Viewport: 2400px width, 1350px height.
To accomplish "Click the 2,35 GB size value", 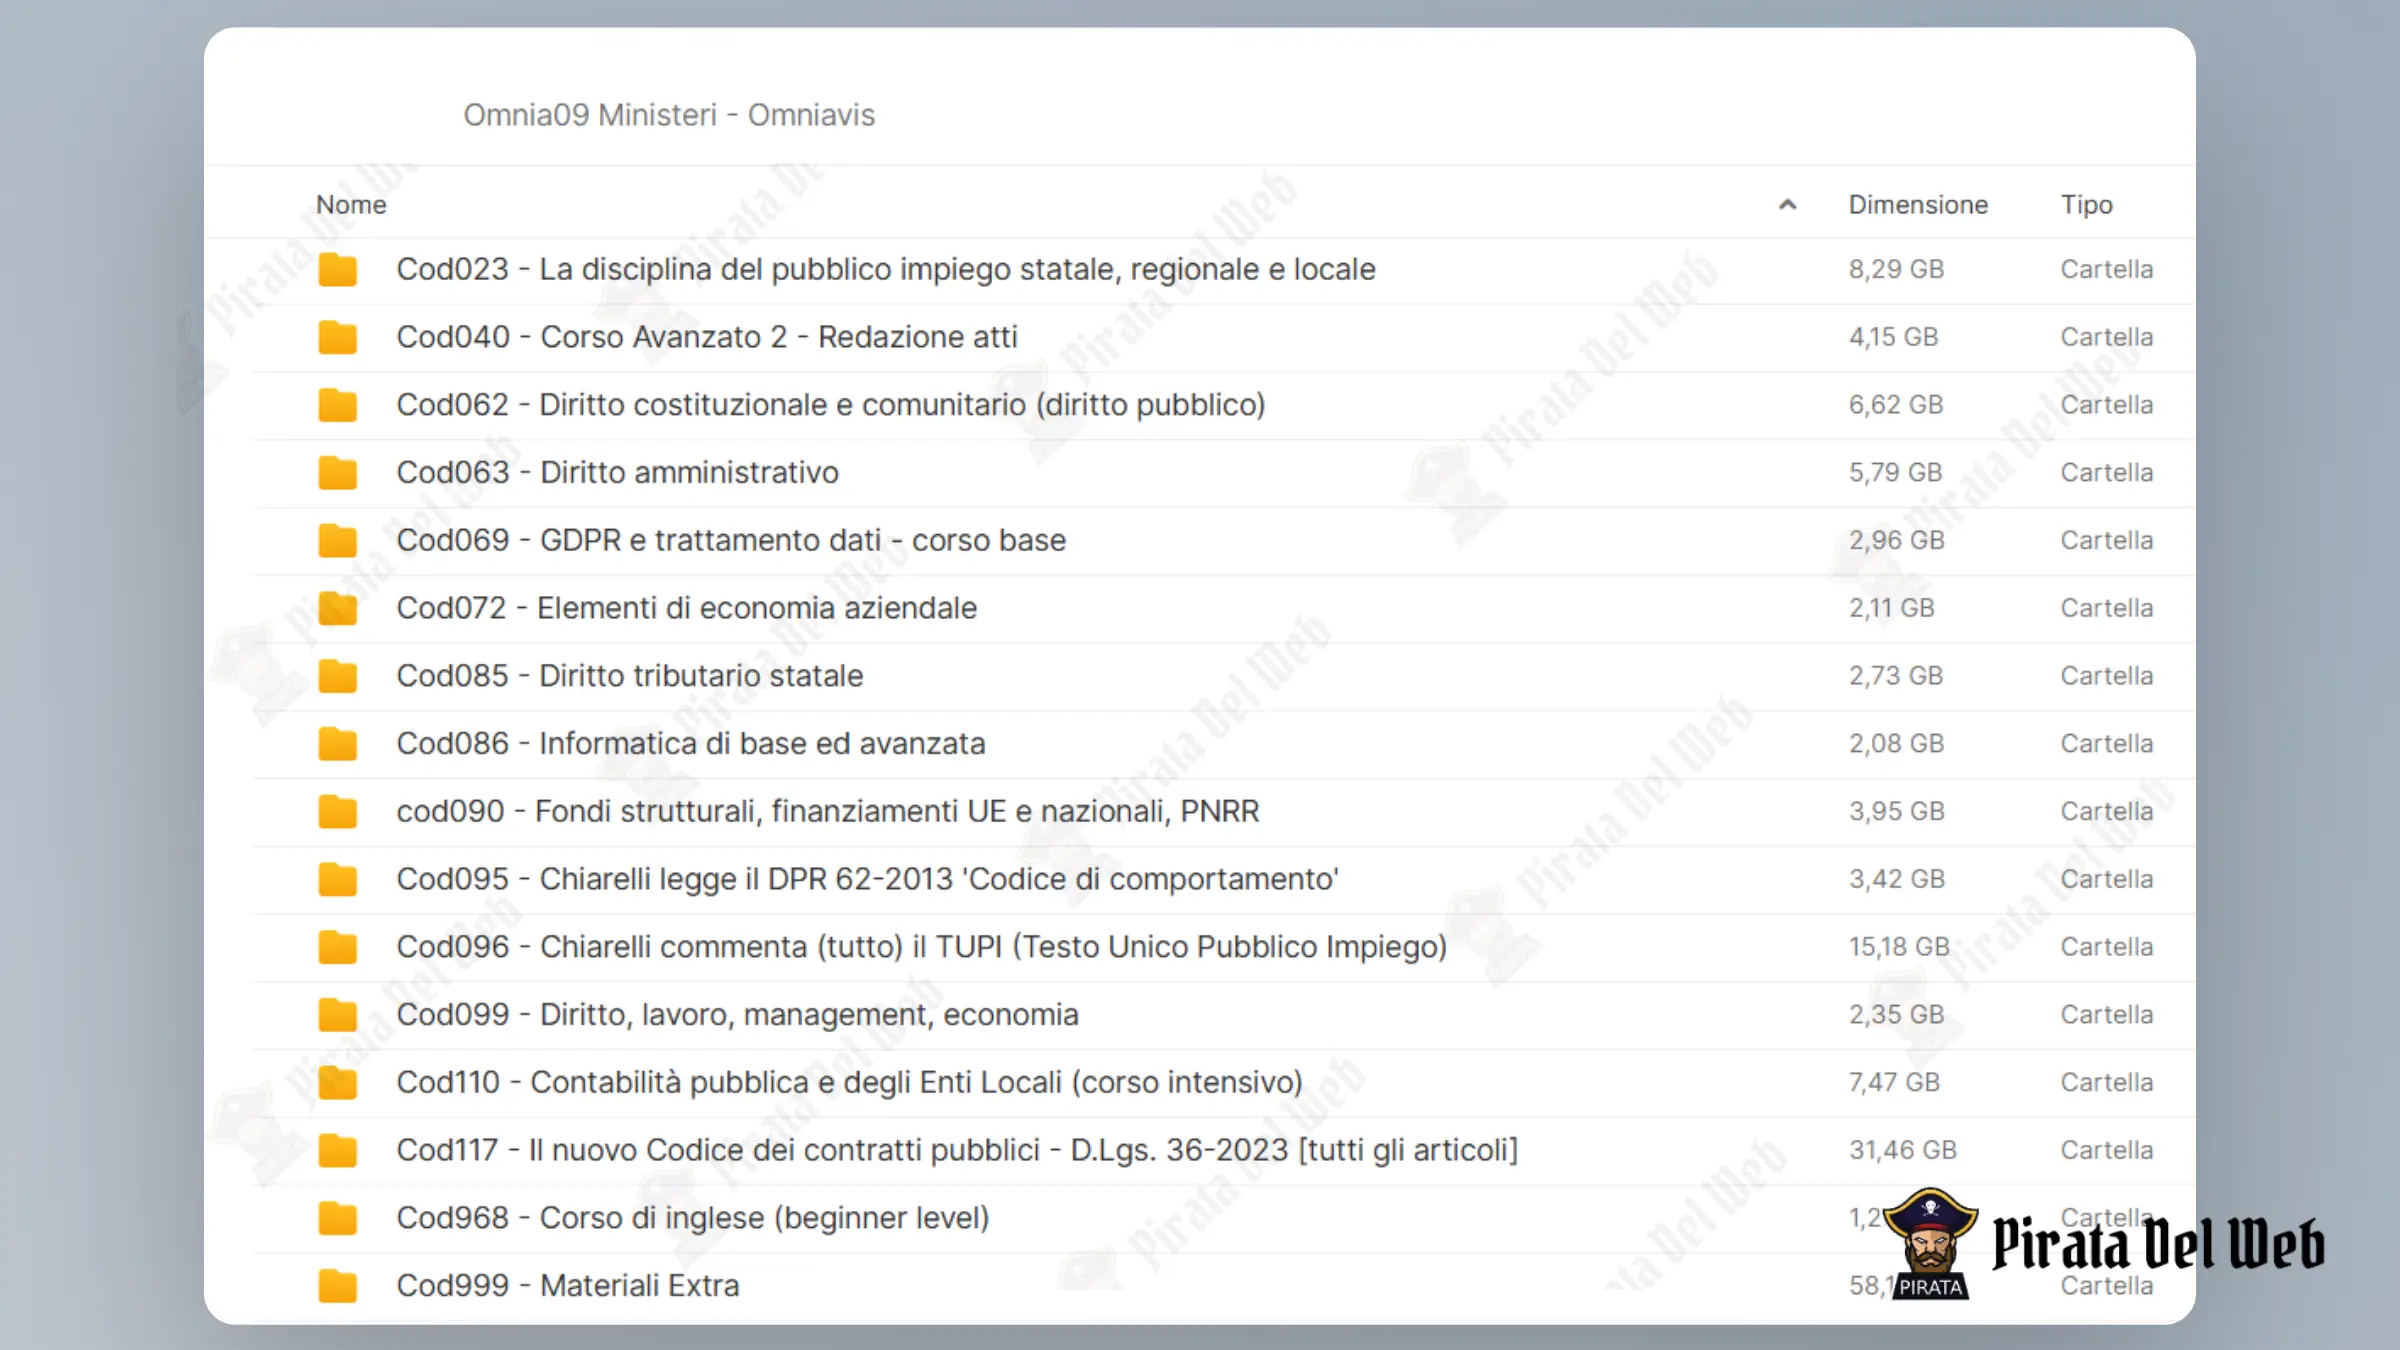I will click(1896, 1015).
